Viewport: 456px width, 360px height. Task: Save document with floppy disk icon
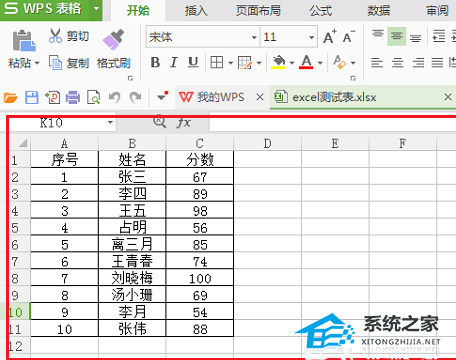coord(32,98)
